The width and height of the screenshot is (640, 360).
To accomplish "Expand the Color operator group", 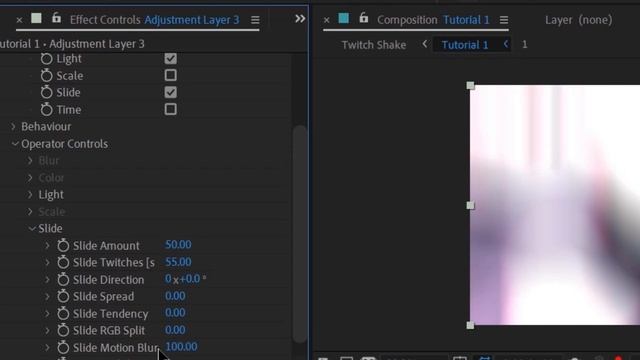I will [x=30, y=178].
